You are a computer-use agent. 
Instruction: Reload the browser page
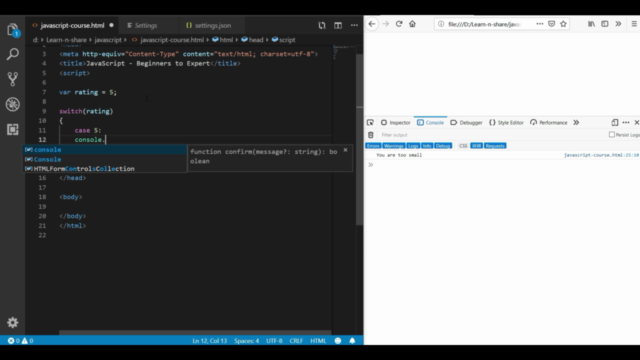click(399, 24)
